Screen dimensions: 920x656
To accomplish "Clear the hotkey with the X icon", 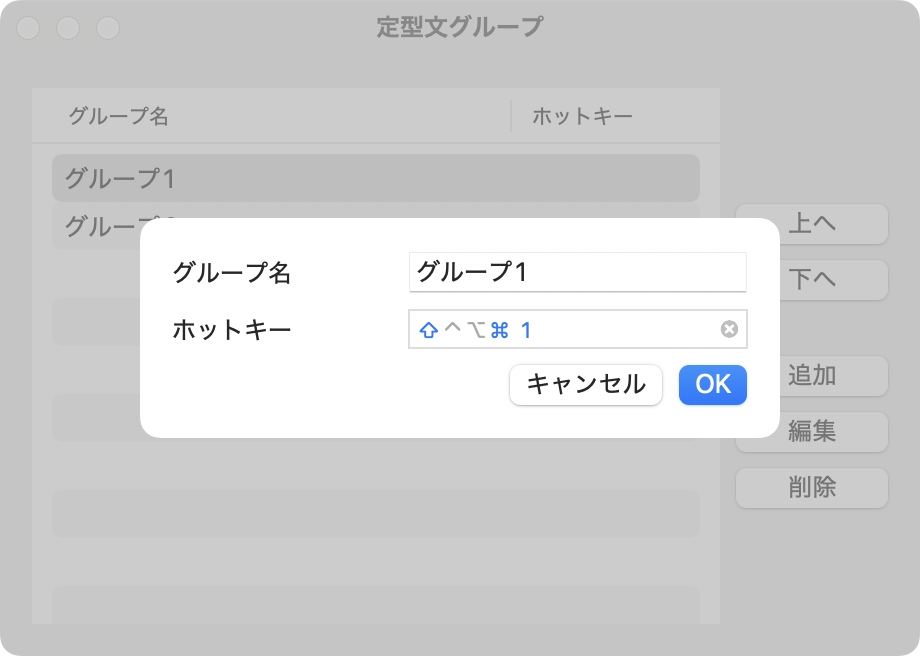I will pos(729,329).
